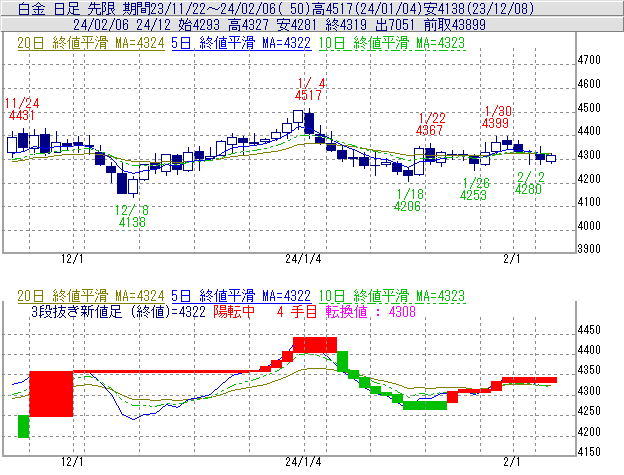Click the wide green block near 4250 in lower chart
Viewport: 624px width, 475px height.
pyautogui.click(x=425, y=405)
